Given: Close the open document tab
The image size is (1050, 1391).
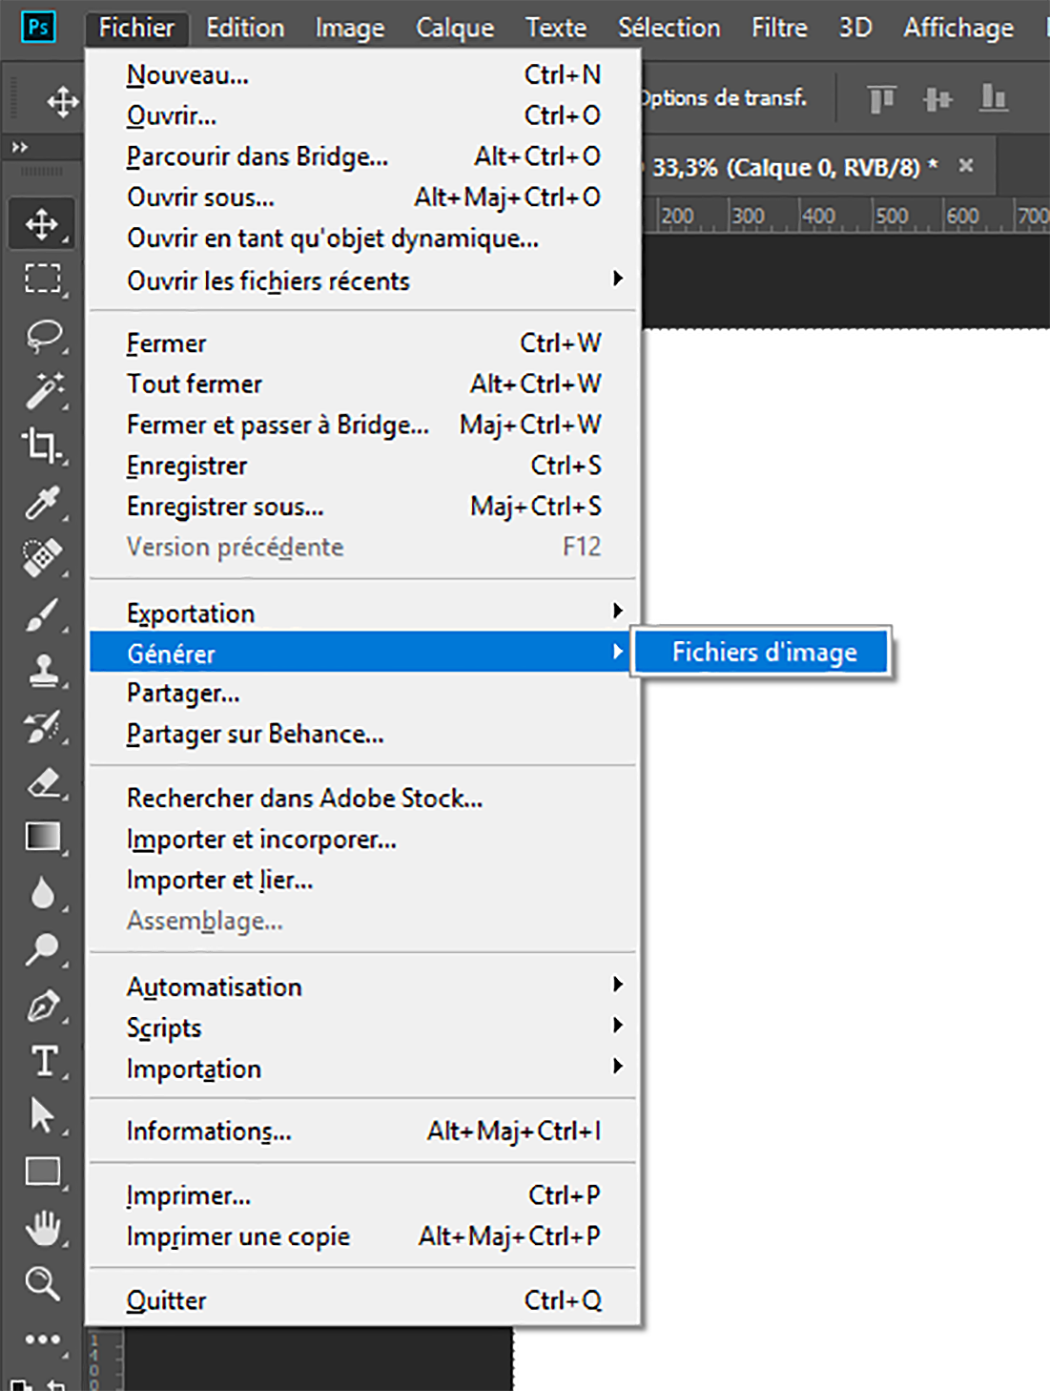Looking at the screenshot, I should pyautogui.click(x=966, y=166).
